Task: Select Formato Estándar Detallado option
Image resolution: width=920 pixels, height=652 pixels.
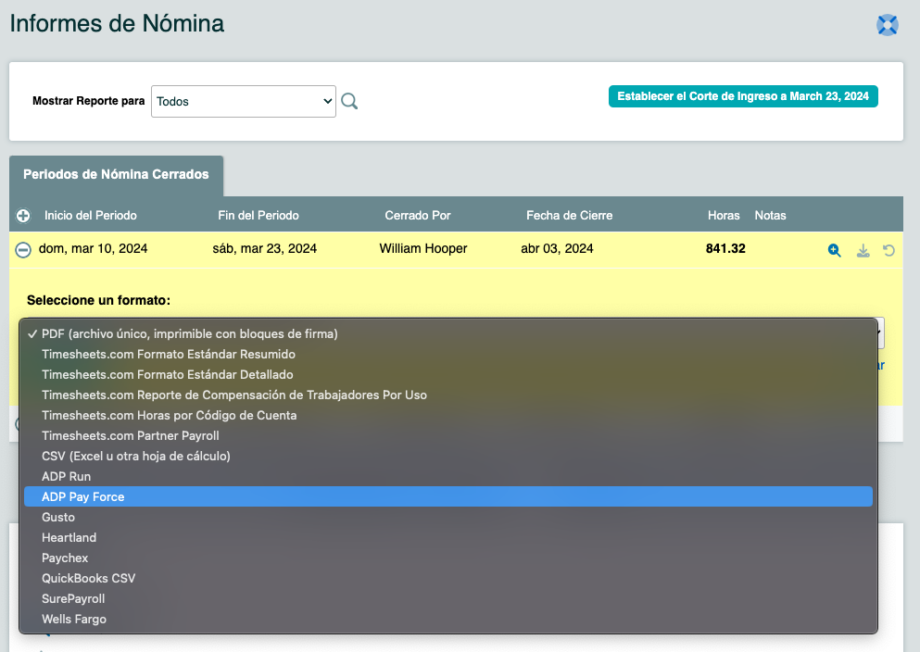Action: (448, 374)
